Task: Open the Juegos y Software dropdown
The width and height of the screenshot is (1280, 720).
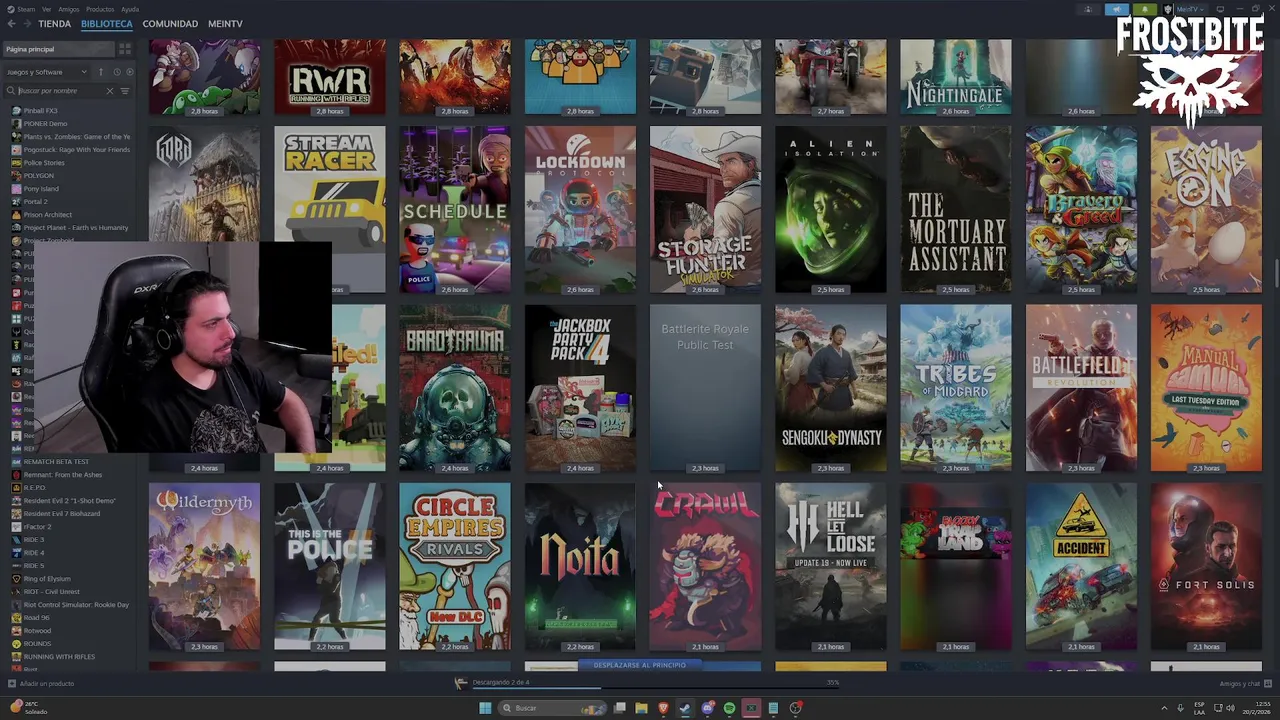Action: (47, 72)
